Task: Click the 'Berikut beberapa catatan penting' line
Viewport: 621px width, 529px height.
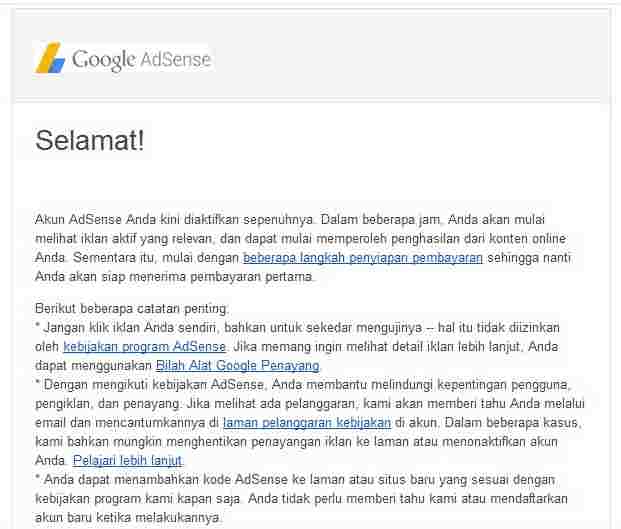Action: click(131, 308)
